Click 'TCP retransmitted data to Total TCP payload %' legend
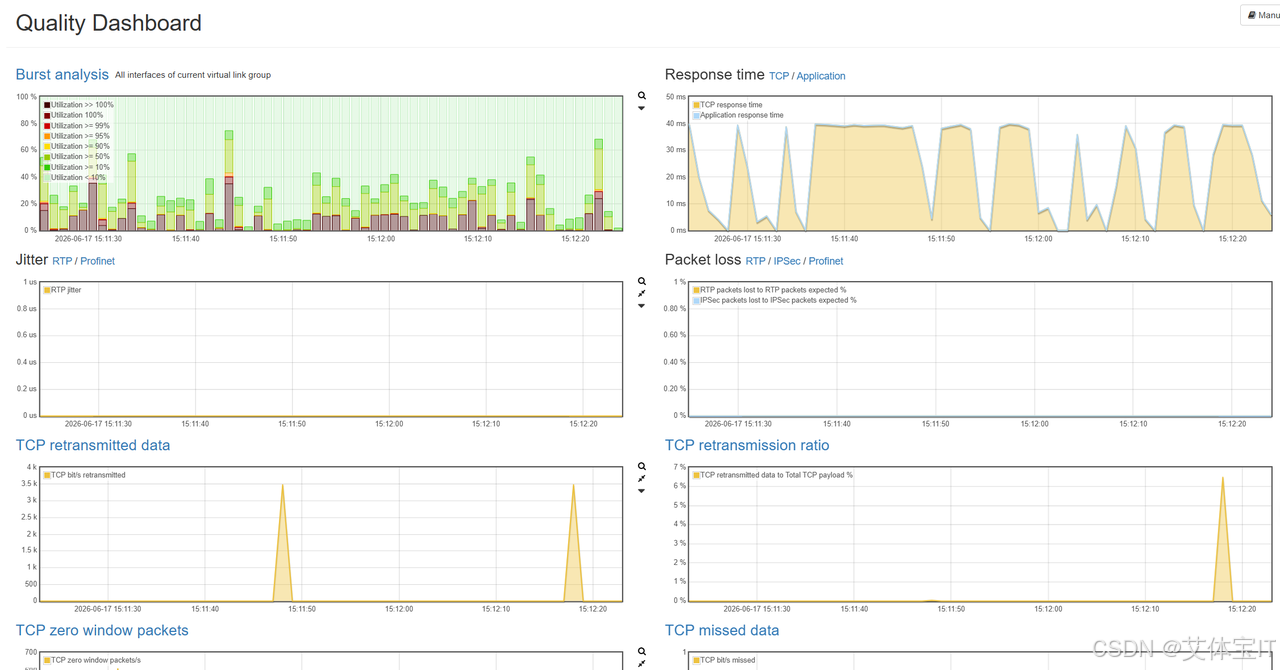This screenshot has width=1280, height=670. tap(774, 475)
